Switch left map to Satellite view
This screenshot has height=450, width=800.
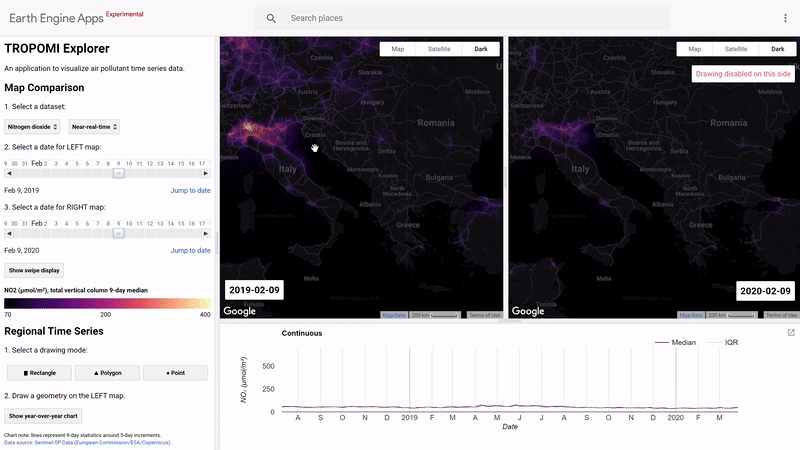point(439,49)
